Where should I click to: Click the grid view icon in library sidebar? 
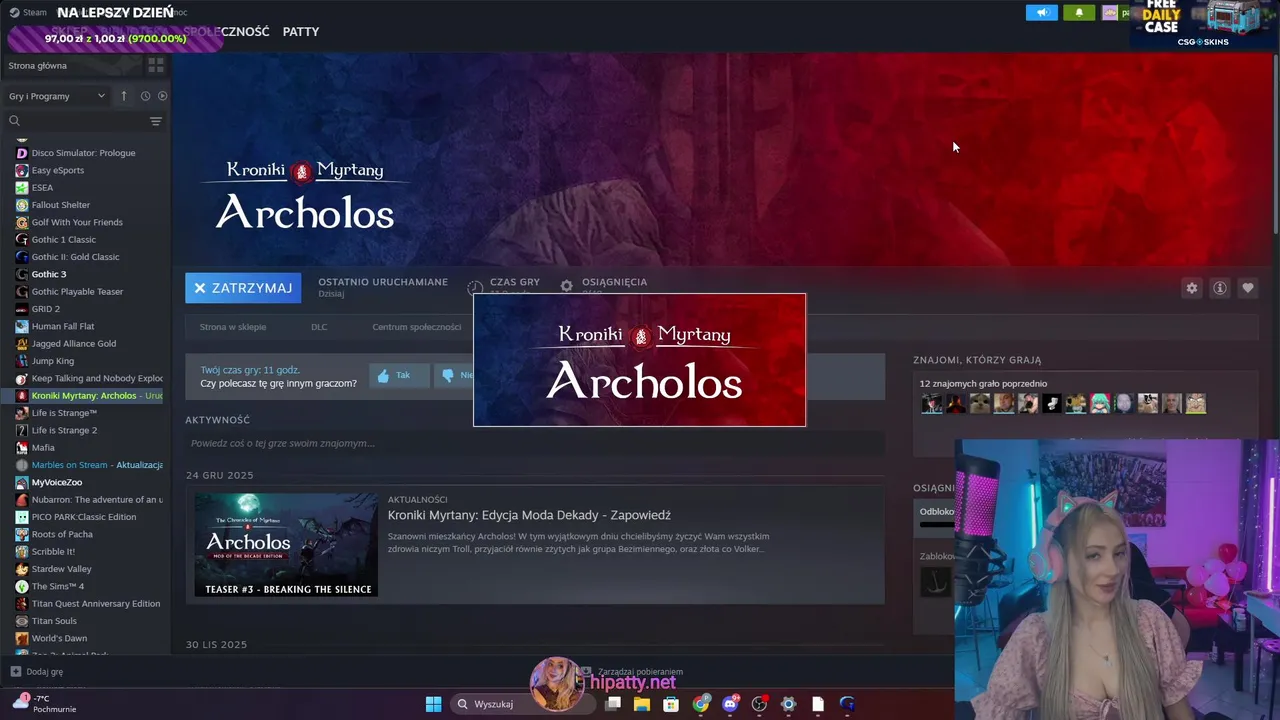click(x=156, y=65)
